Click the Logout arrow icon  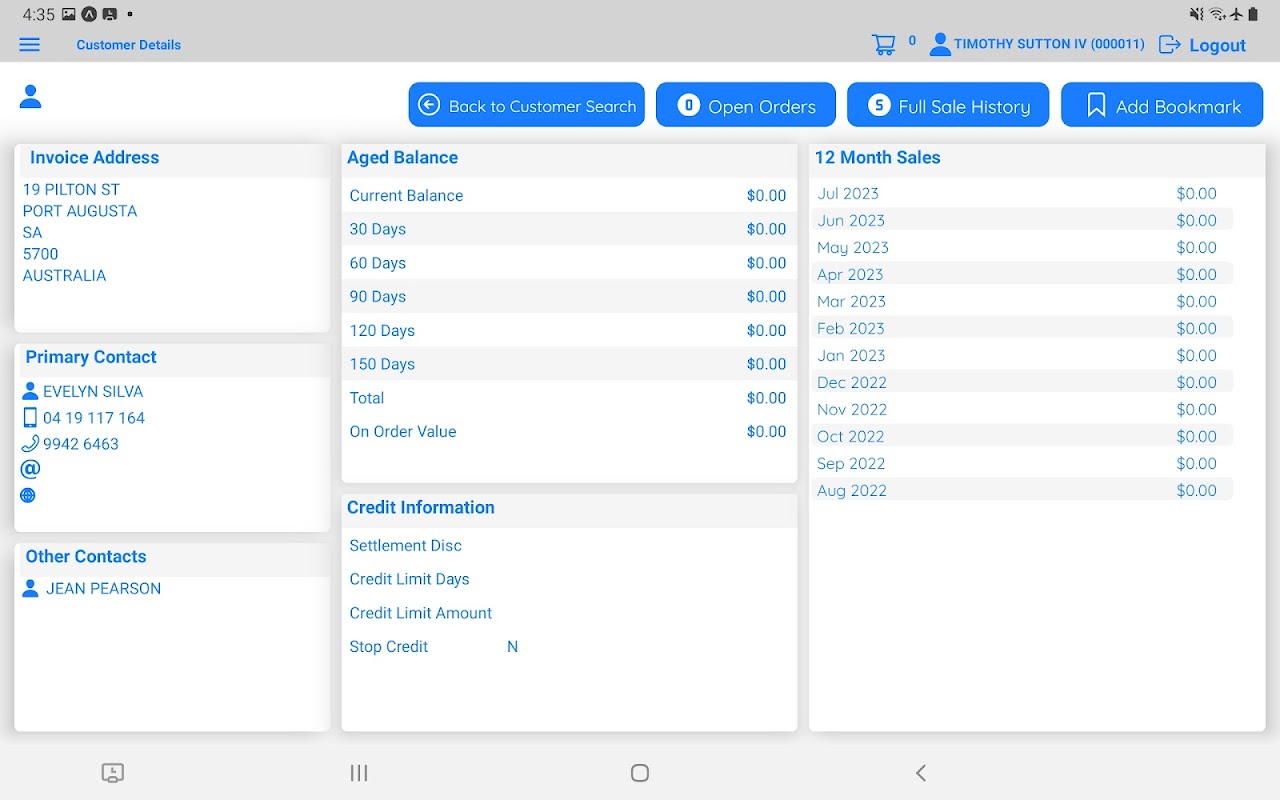point(1169,45)
